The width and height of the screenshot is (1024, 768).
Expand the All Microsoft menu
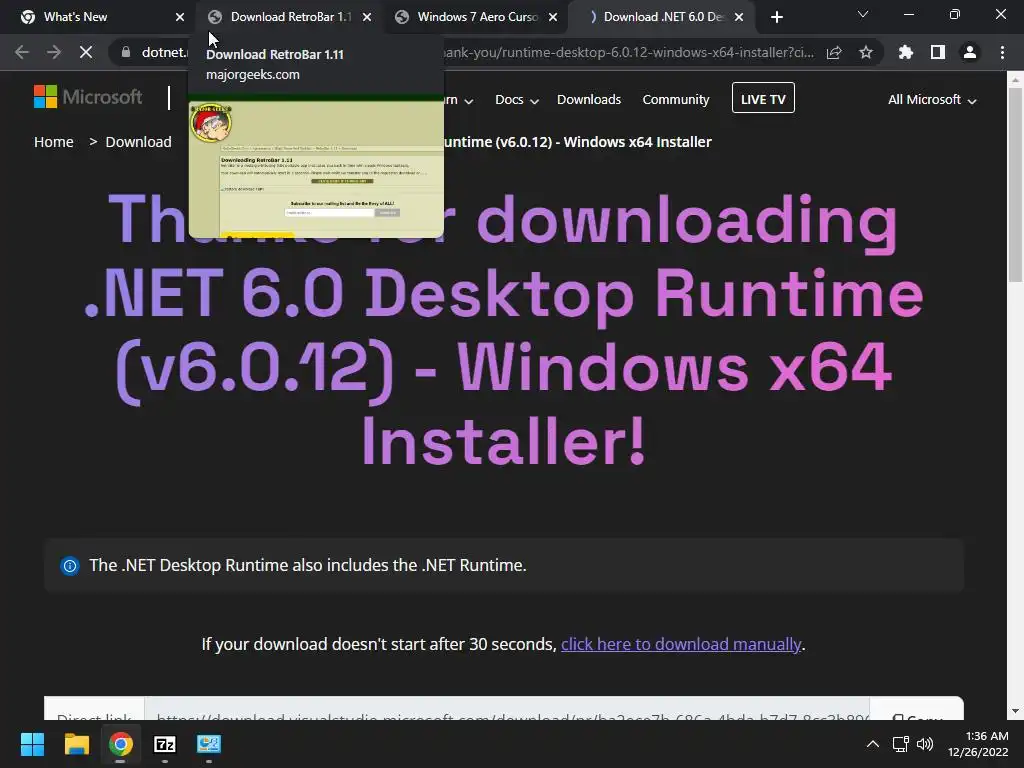932,100
